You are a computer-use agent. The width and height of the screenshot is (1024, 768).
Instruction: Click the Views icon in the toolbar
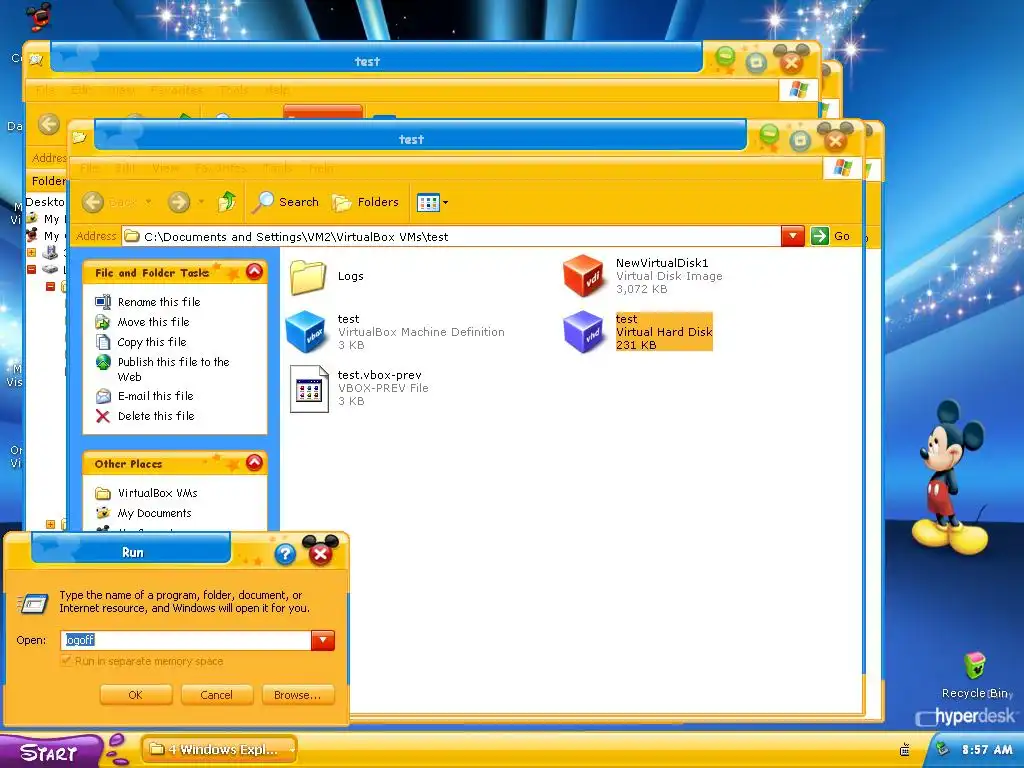[428, 202]
